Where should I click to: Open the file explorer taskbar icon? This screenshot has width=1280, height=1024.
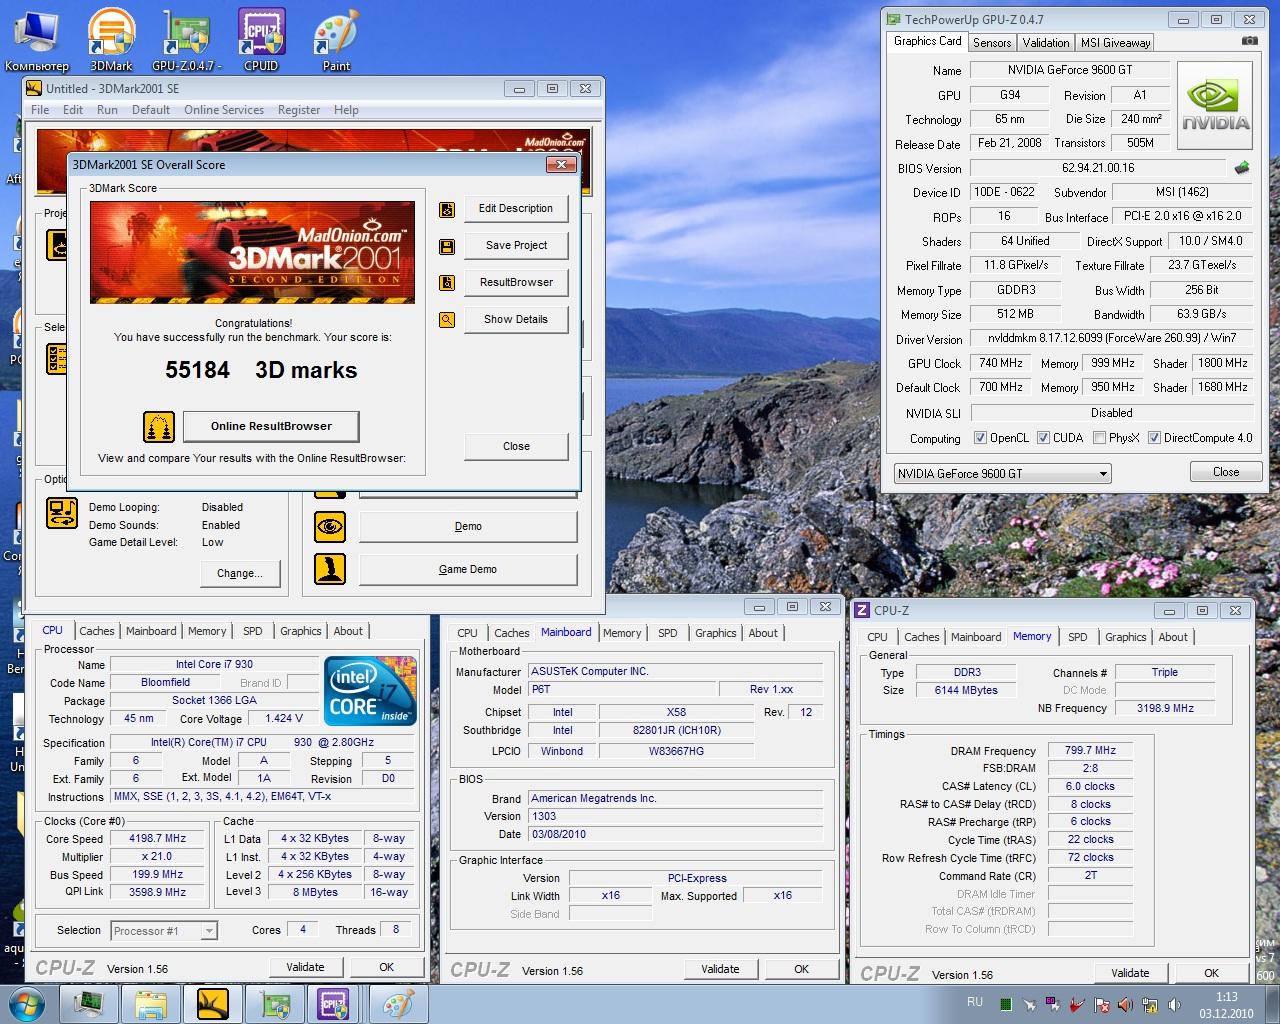point(151,1003)
